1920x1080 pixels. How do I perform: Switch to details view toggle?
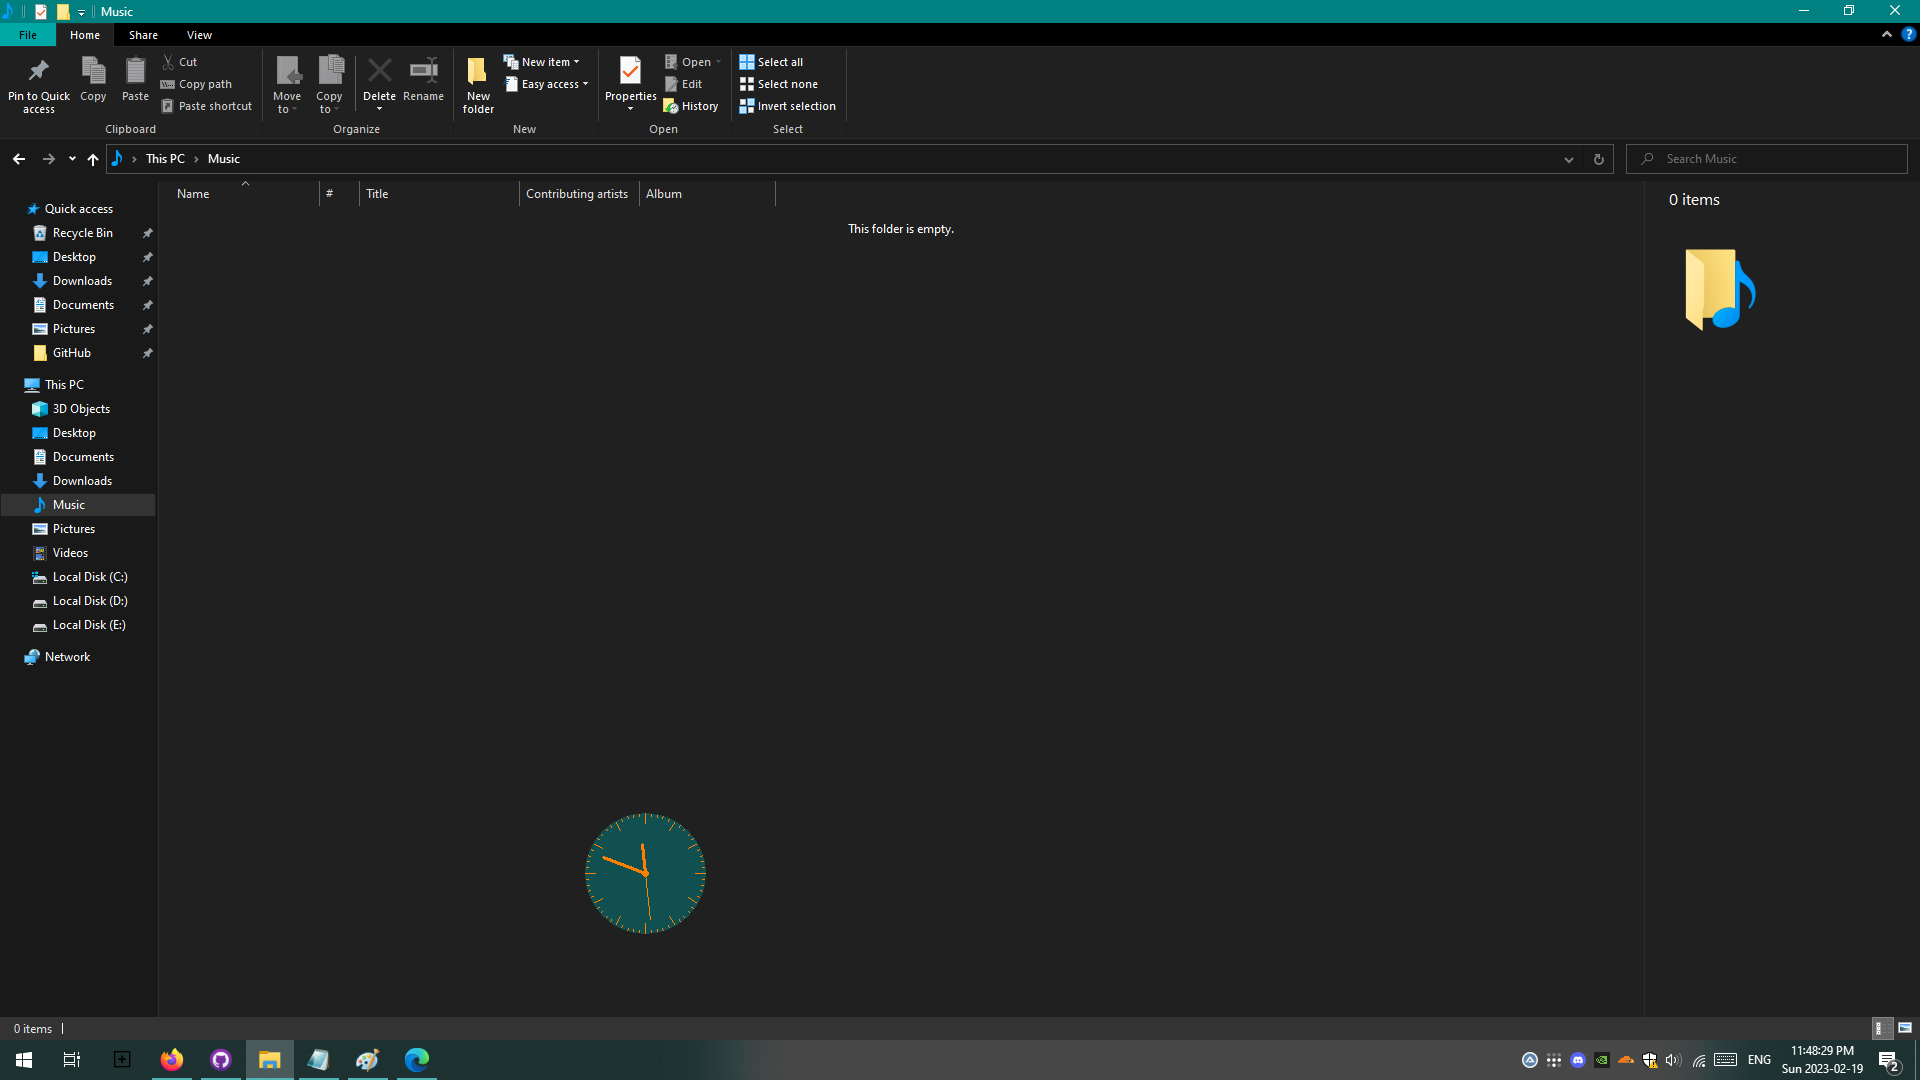click(1879, 1028)
